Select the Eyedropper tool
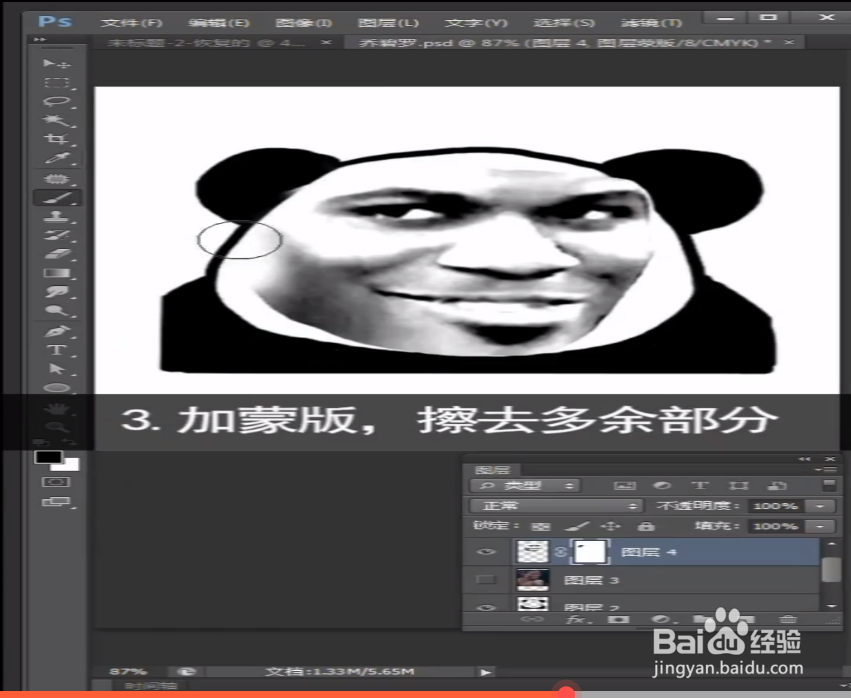This screenshot has width=851, height=698. (x=56, y=158)
